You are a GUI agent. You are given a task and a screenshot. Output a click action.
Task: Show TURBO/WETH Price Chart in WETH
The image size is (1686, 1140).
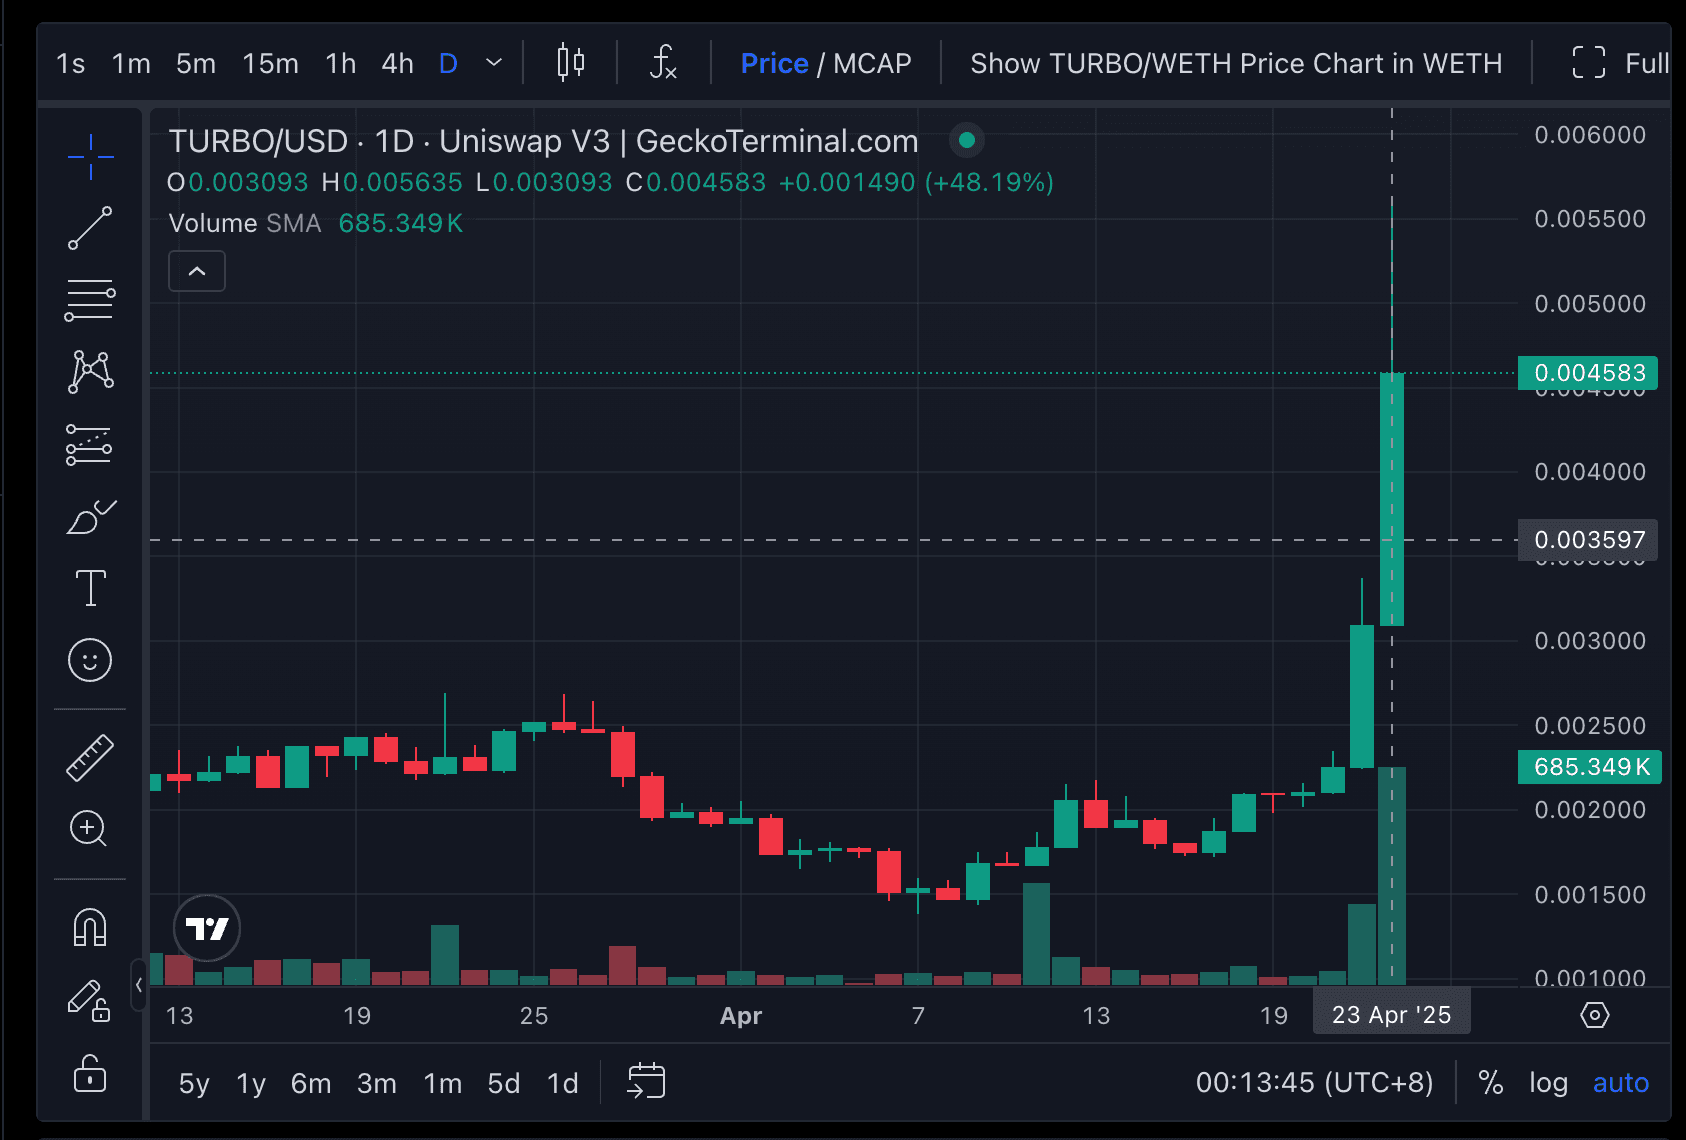point(1236,62)
